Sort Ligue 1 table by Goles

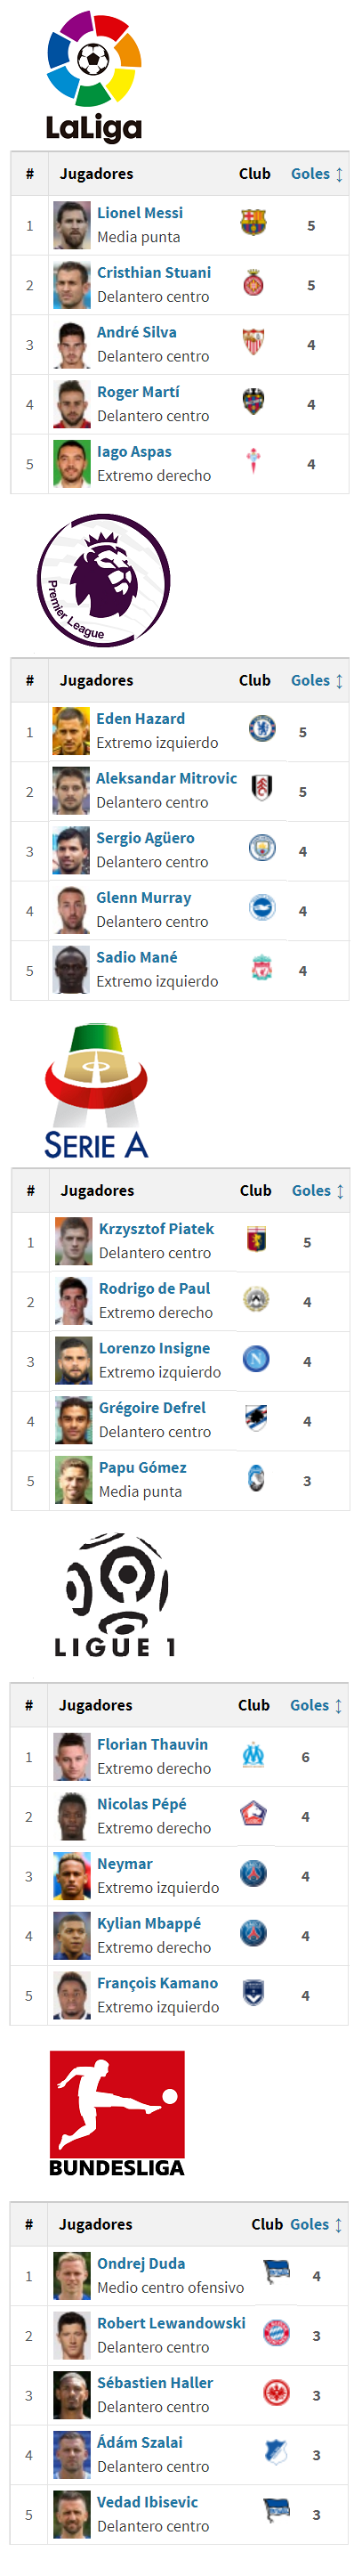[316, 1706]
